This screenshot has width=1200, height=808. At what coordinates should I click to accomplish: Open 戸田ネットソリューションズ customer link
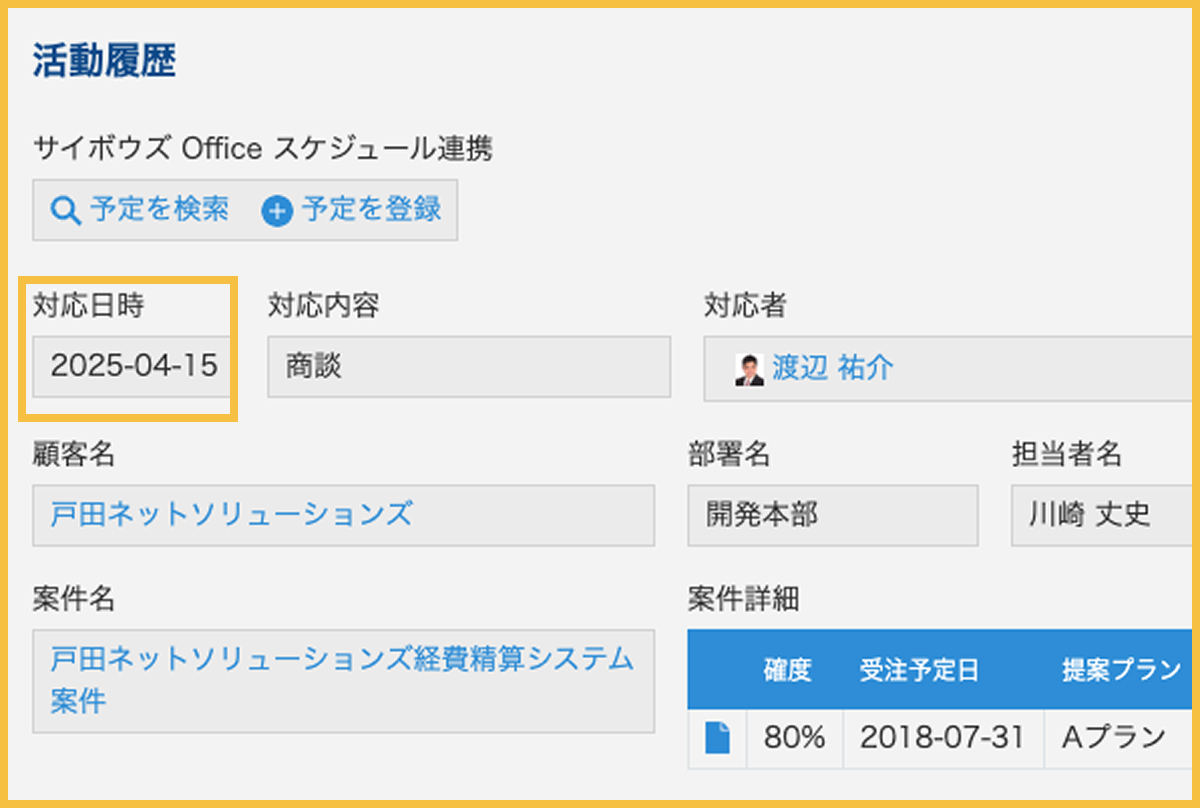coord(231,514)
